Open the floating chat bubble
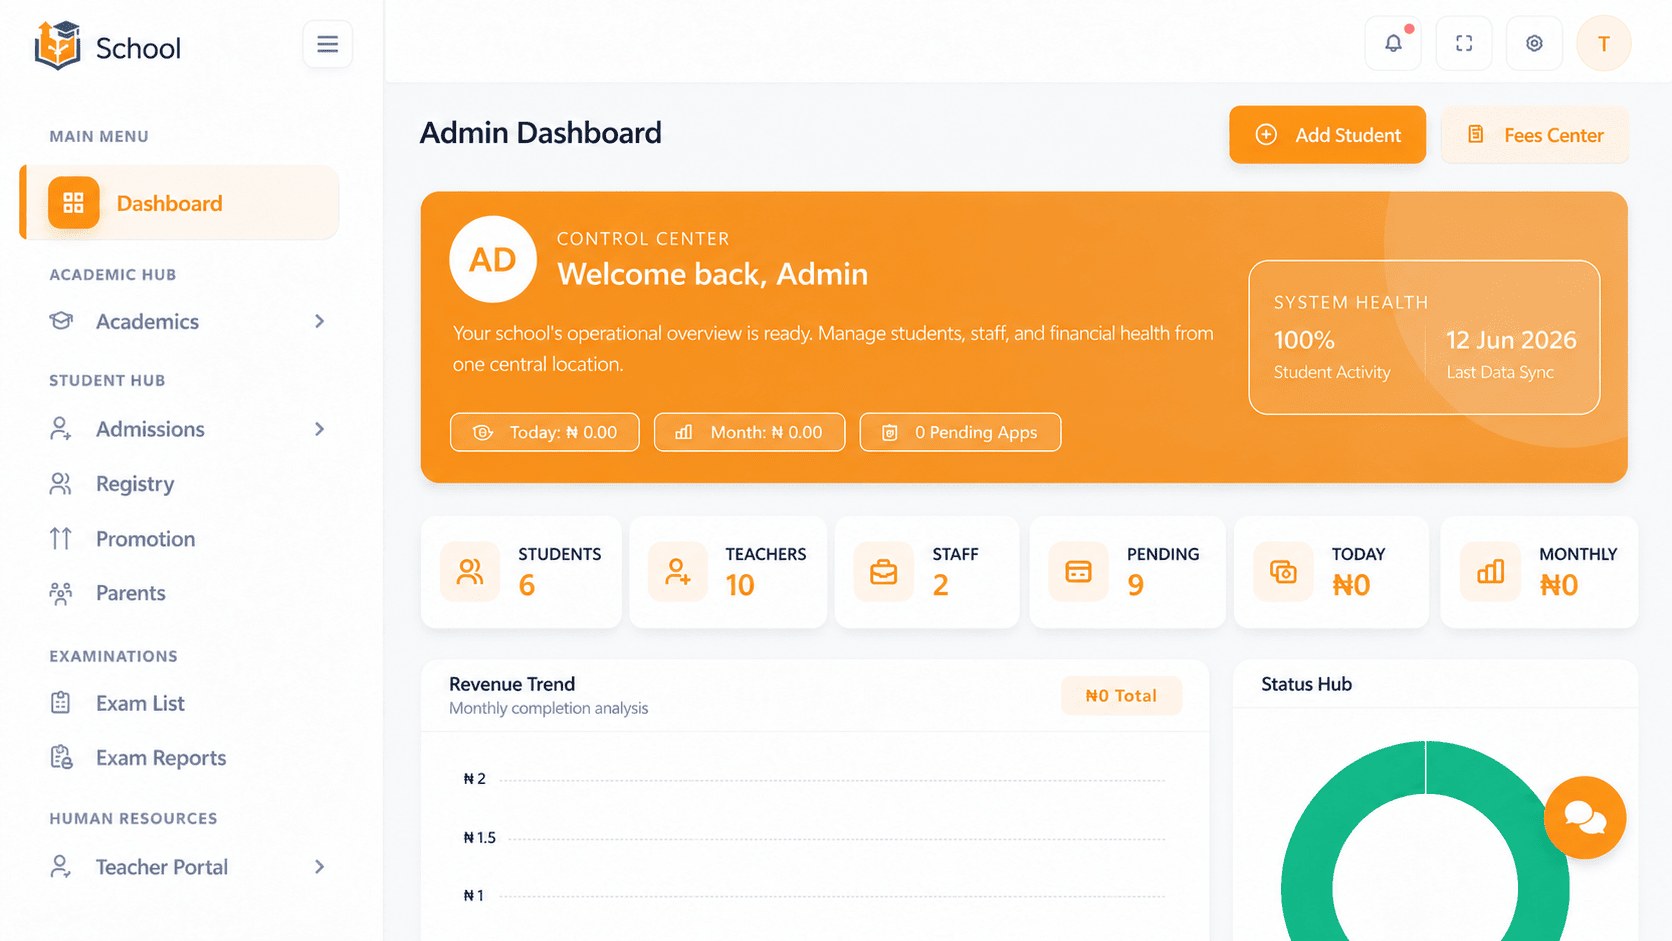 tap(1585, 817)
